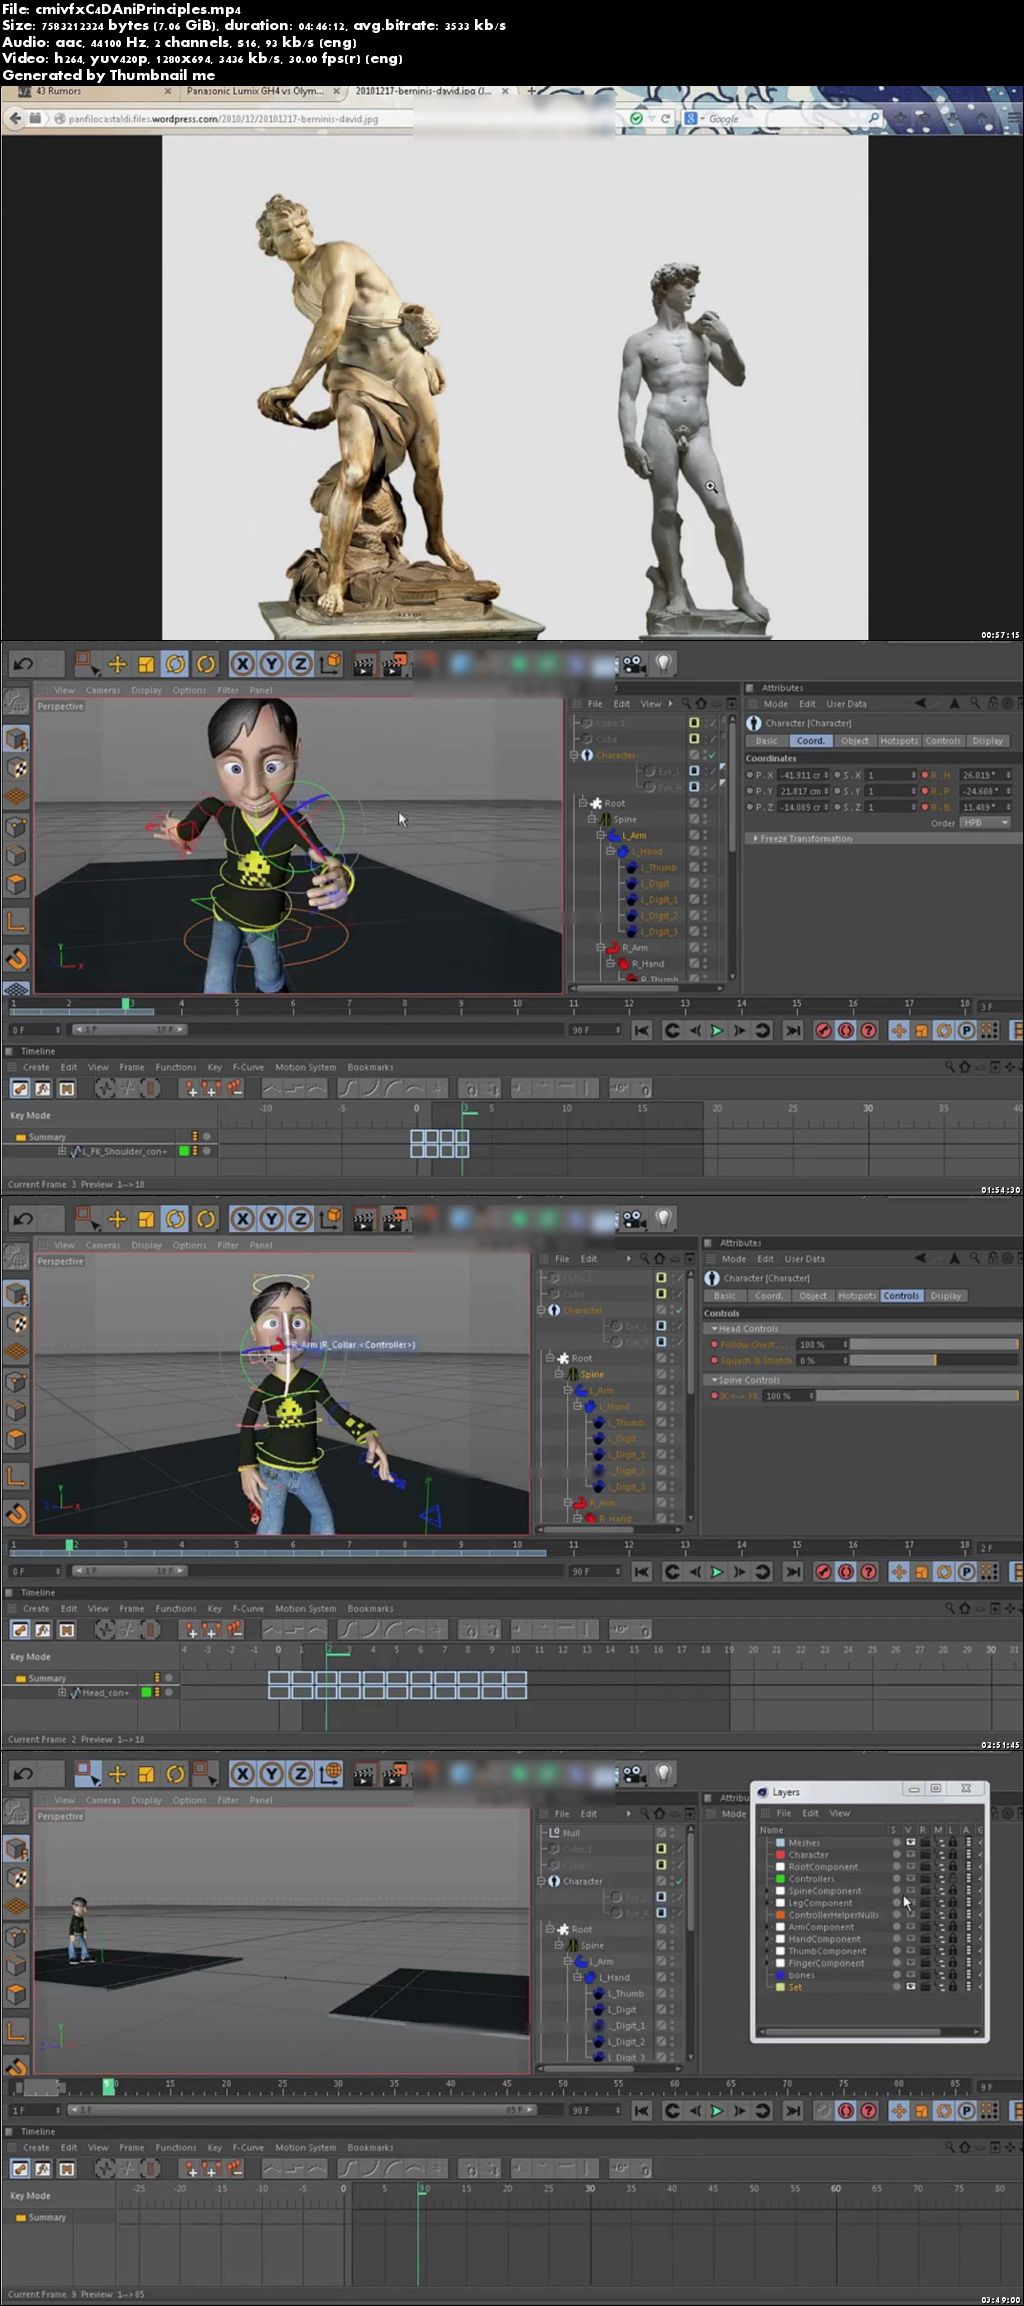
Task: Toggle visibility of the ArmComponent layer
Action: click(x=910, y=1926)
